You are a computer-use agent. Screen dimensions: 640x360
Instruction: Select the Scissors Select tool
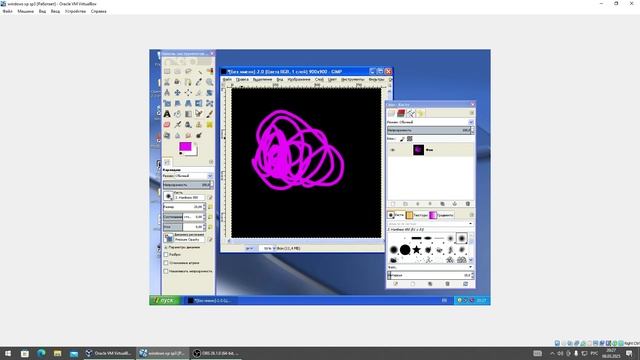pyautogui.click(x=167, y=82)
